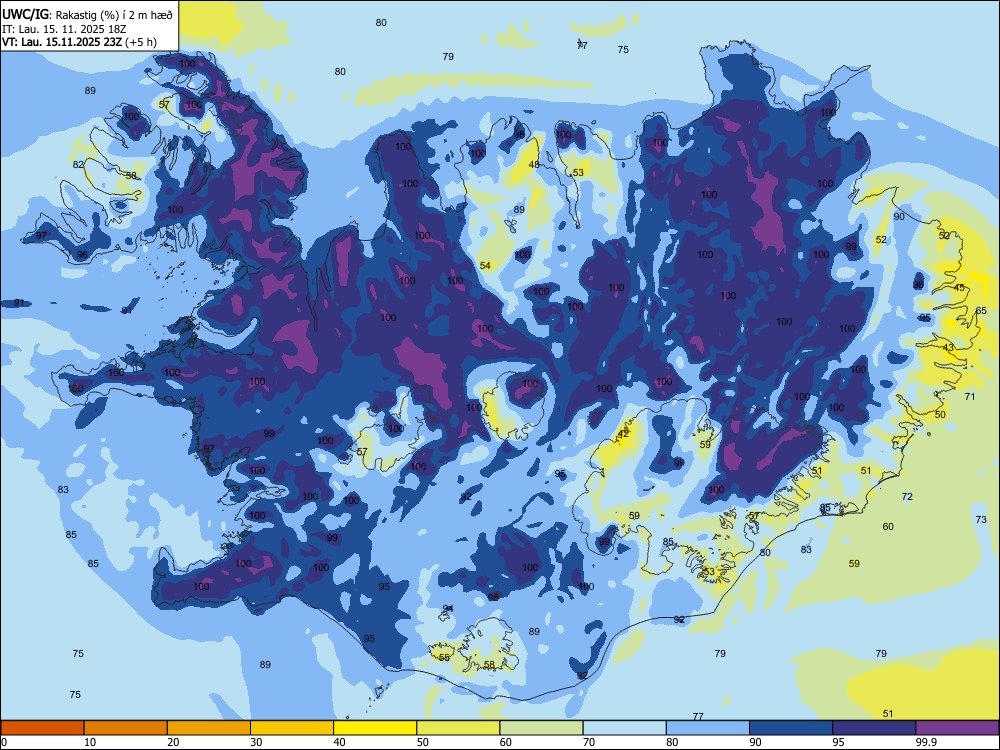Choose the 30–40 golden legend swatch
This screenshot has width=1000, height=750.
click(292, 728)
